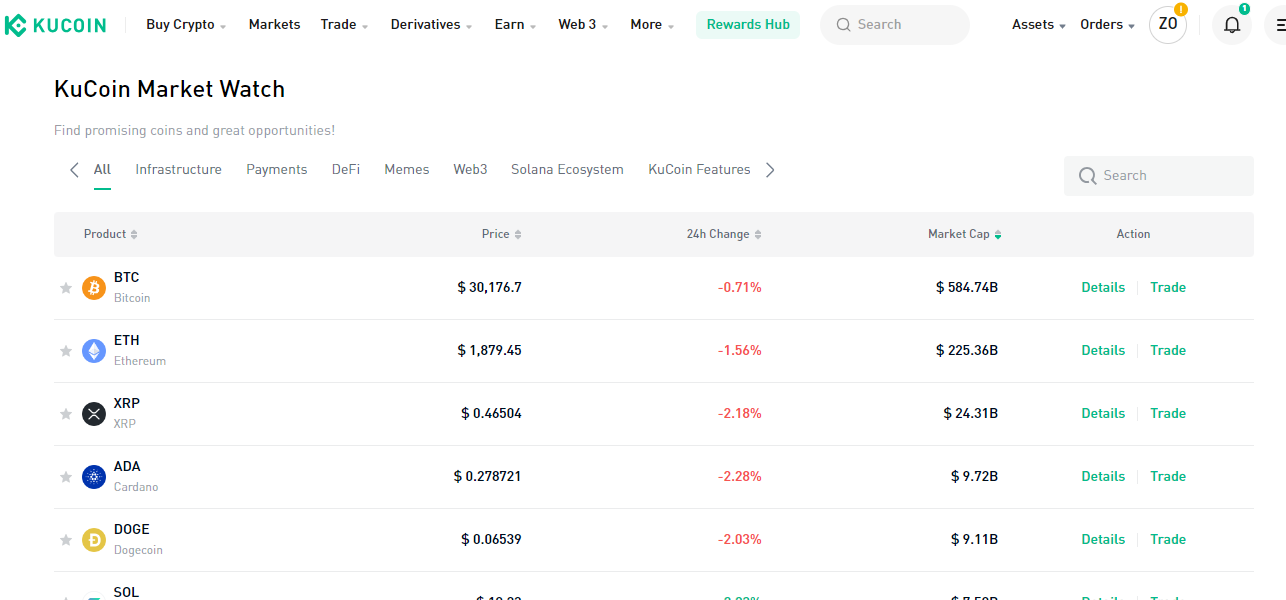Sort the table by 24h Change

pos(724,234)
